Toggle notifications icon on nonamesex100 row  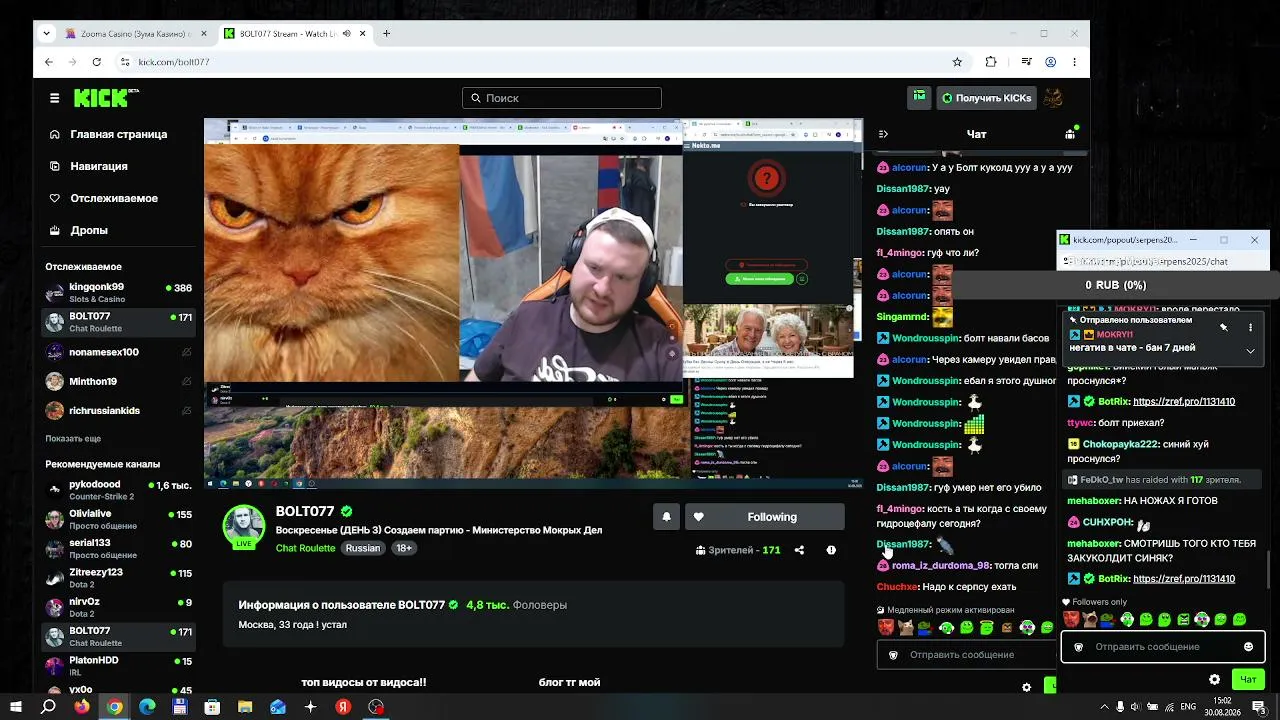click(x=186, y=352)
